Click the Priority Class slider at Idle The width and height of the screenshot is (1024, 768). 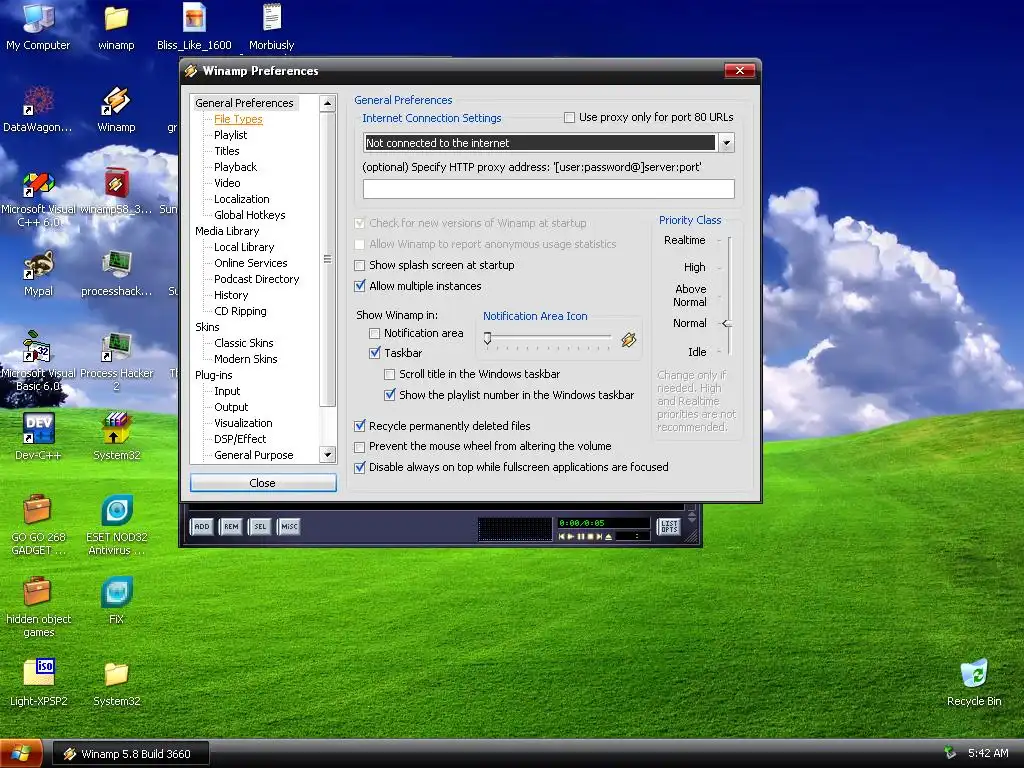(x=727, y=352)
